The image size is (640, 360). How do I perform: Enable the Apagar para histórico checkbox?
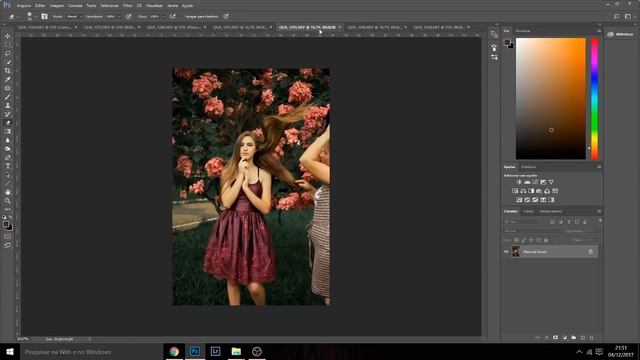coord(181,17)
